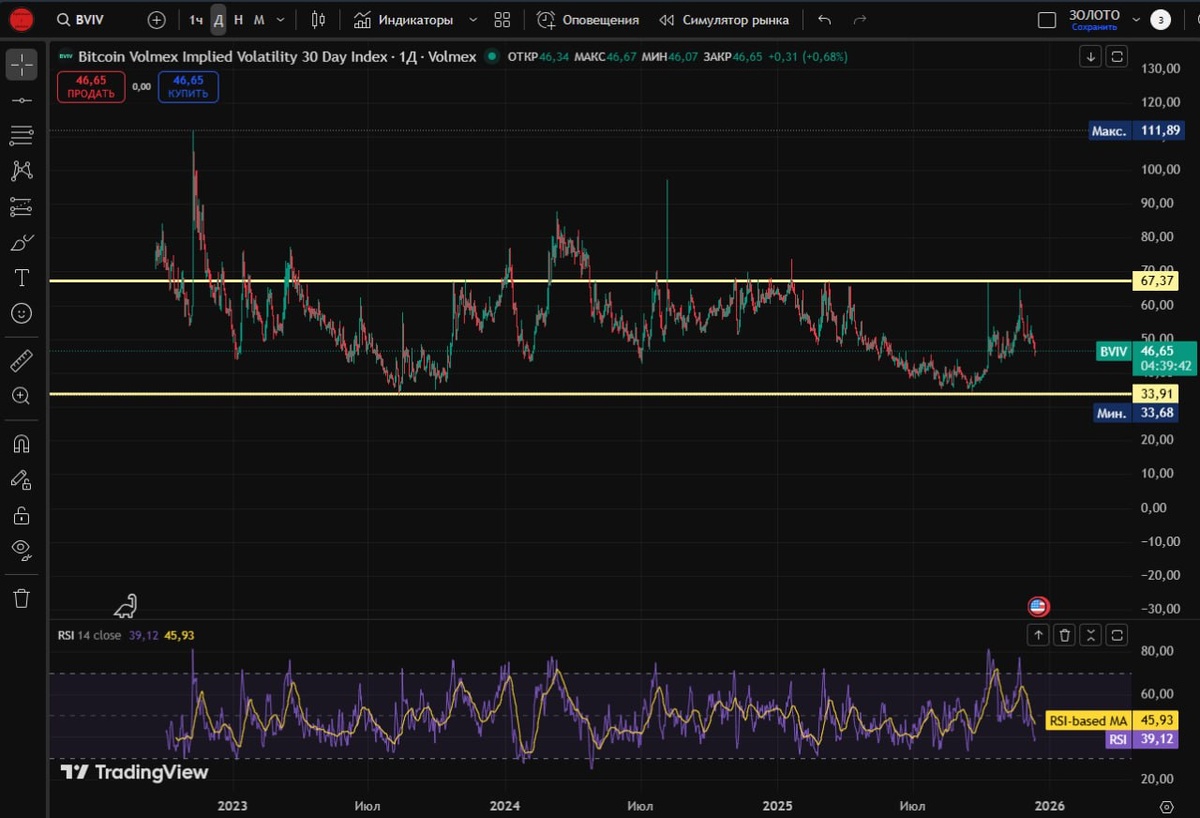Open the red circular main menu logo
Image resolution: width=1200 pixels, height=818 pixels.
coord(21,20)
